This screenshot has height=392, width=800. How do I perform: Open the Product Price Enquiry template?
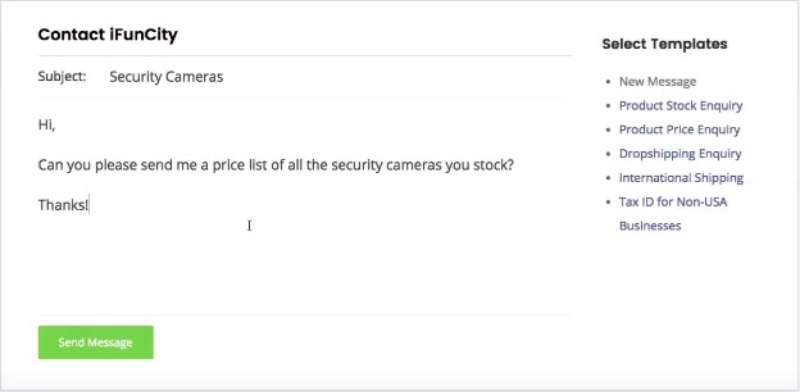679,130
